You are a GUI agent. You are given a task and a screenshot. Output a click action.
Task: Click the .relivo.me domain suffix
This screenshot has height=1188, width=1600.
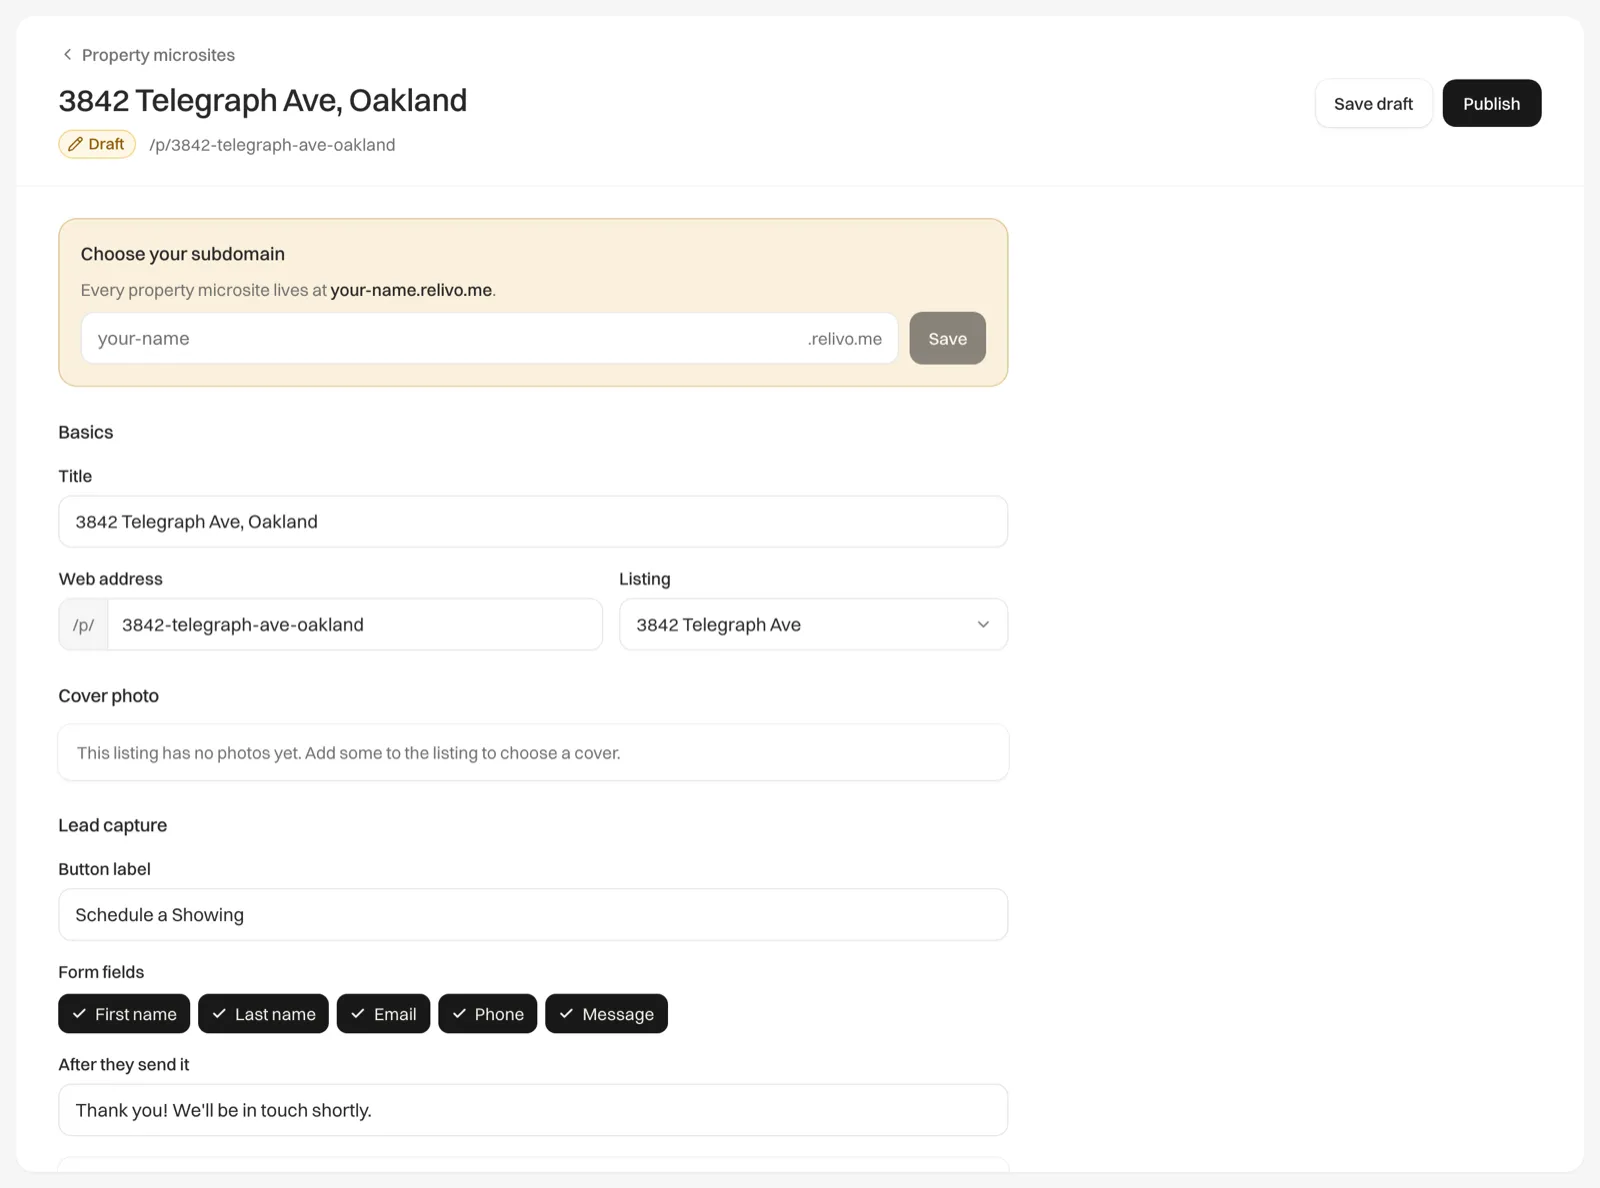(844, 339)
